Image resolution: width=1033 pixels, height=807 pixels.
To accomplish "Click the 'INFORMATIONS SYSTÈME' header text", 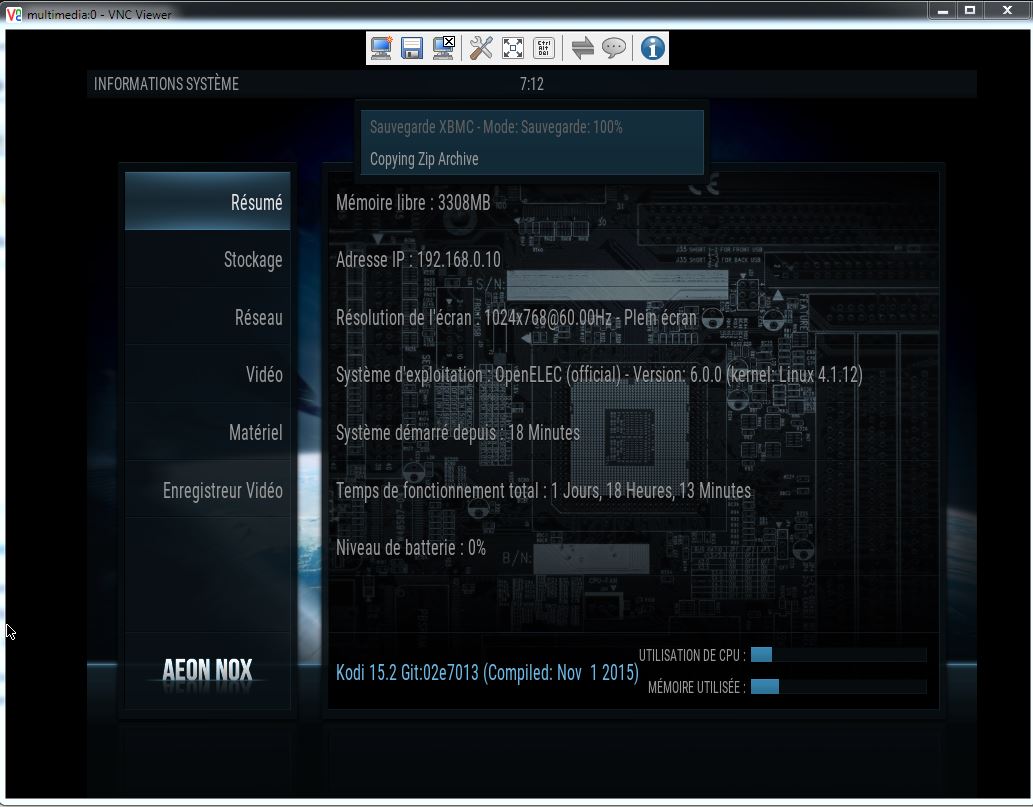I will (166, 84).
